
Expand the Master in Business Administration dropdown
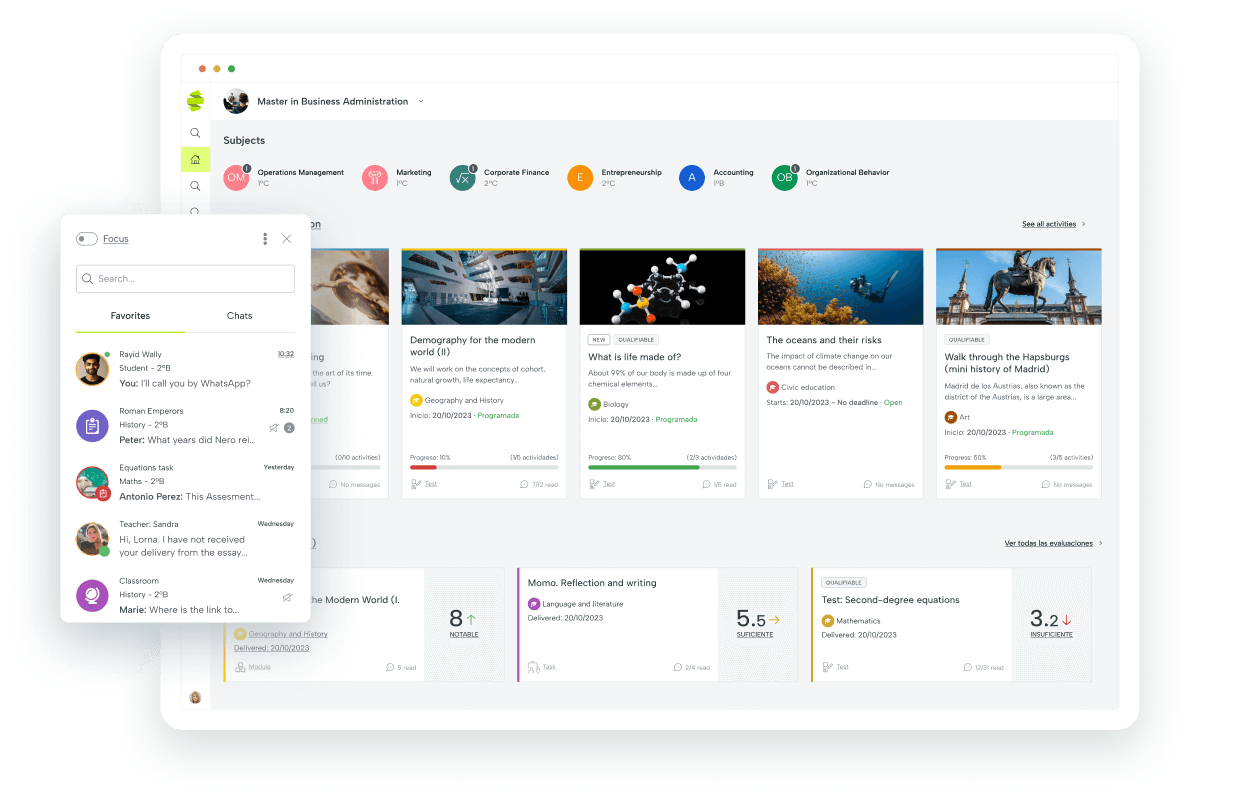(x=421, y=101)
